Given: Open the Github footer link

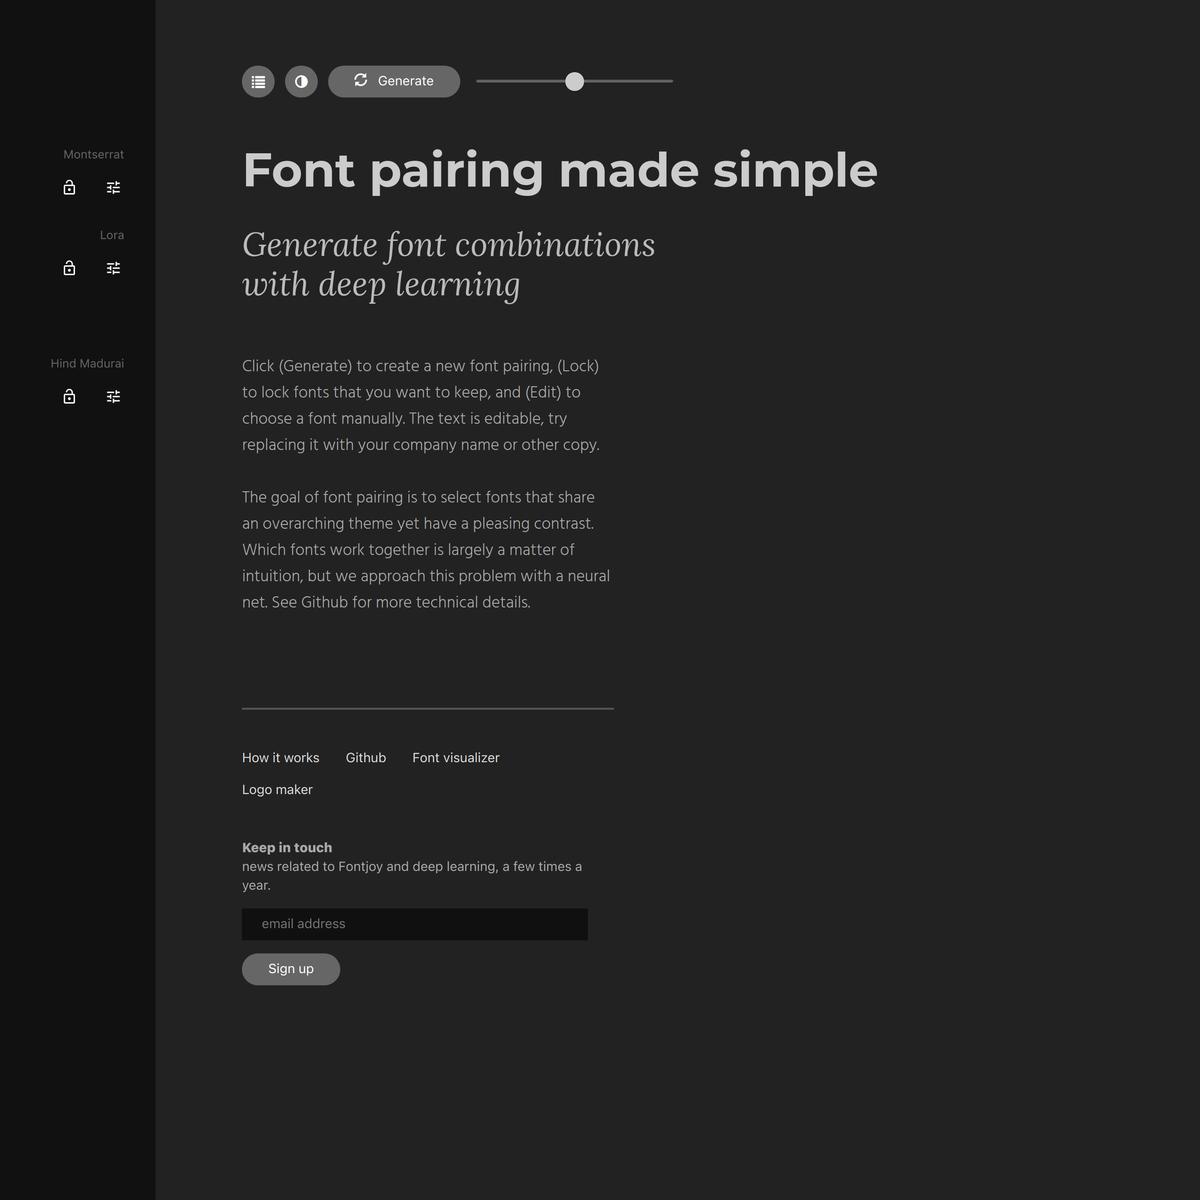Looking at the screenshot, I should [366, 758].
